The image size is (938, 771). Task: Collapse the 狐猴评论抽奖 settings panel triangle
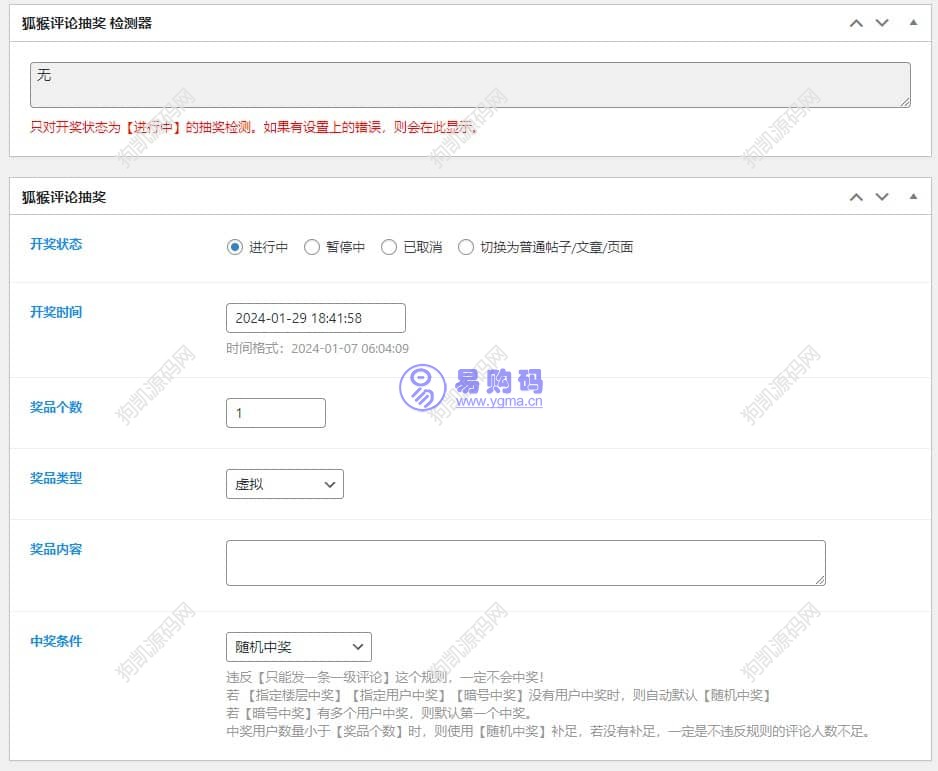pyautogui.click(x=913, y=196)
